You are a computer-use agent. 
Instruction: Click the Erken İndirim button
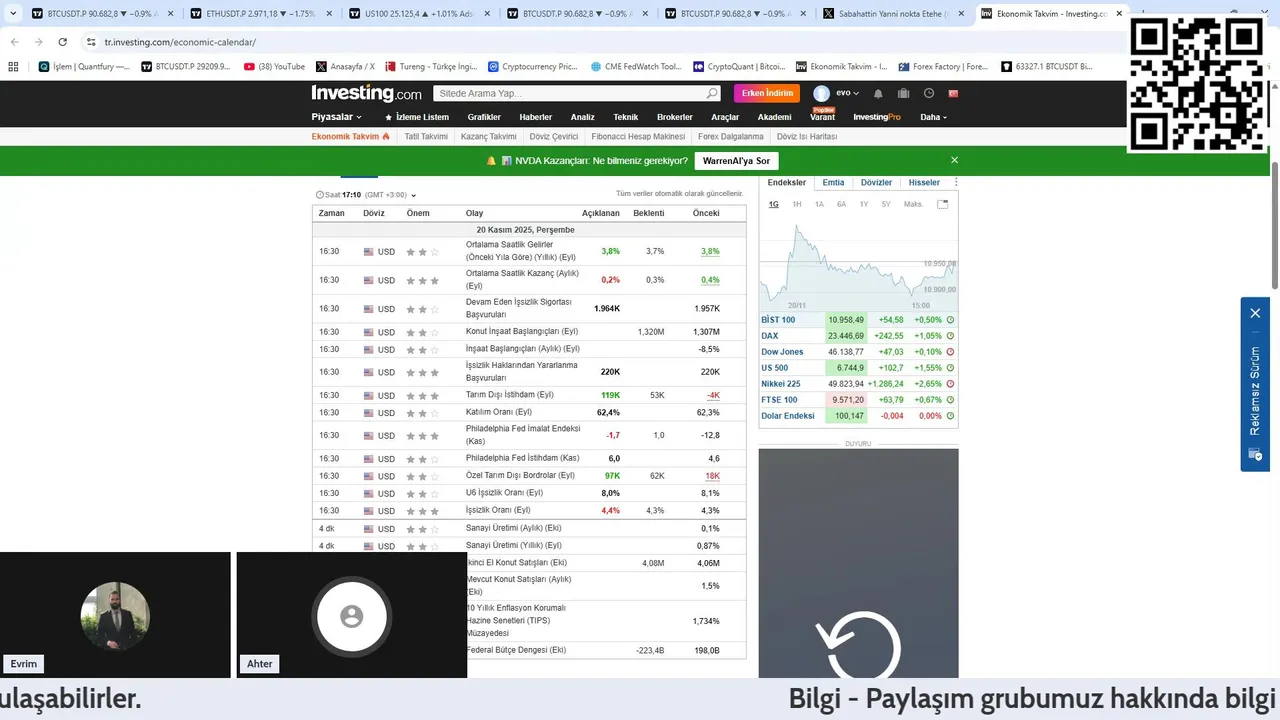[767, 93]
